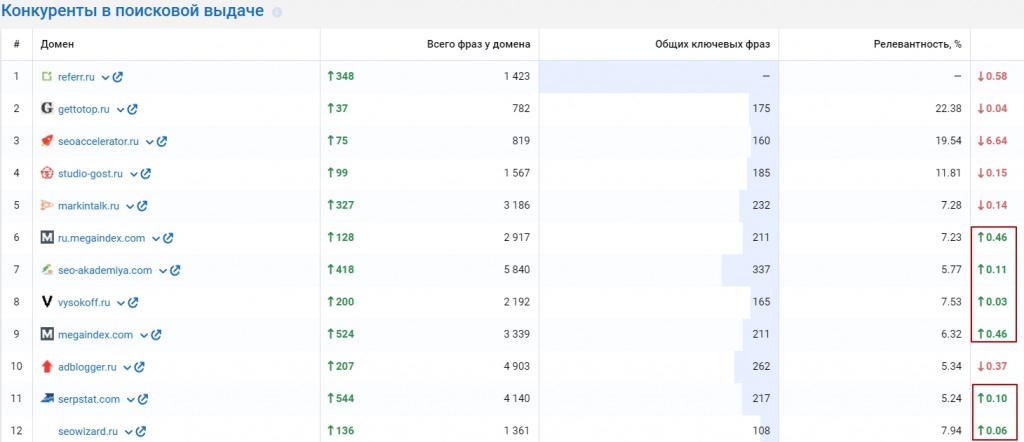Click external-link icon next to seo-akademiya.com

[x=174, y=270]
